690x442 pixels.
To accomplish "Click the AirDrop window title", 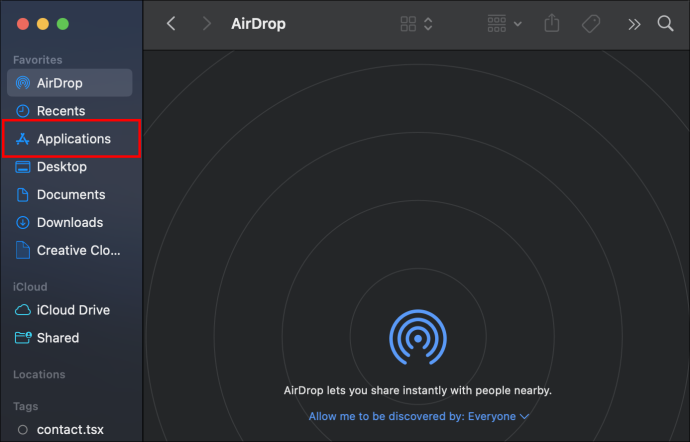I will point(259,24).
